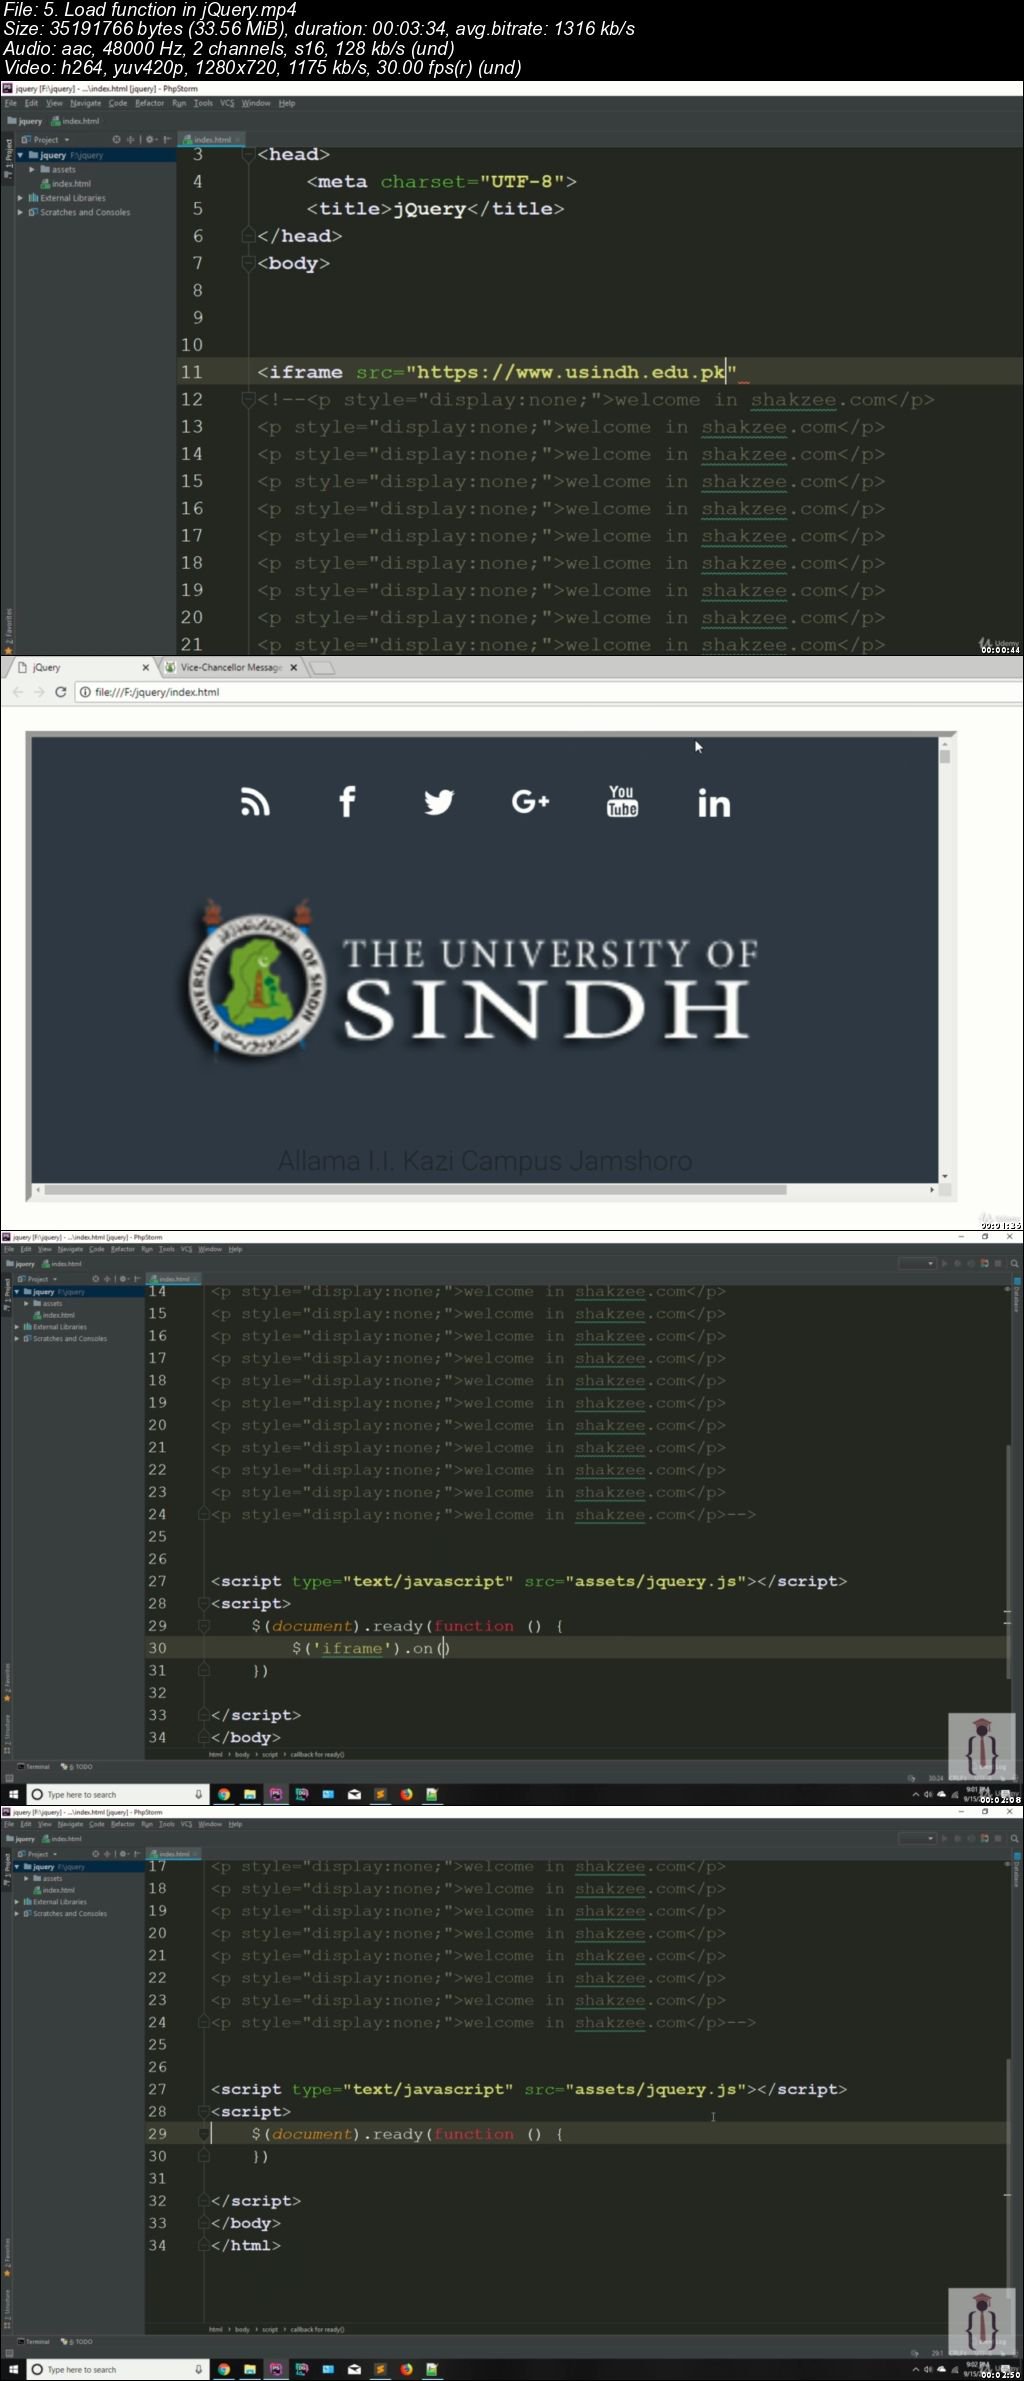Screen dimensions: 1024x2381
Task: Click the LinkedIn icon in the iframe
Action: [x=714, y=803]
